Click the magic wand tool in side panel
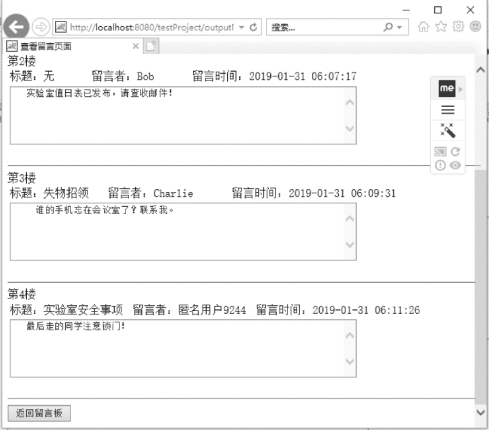The width and height of the screenshot is (489, 430). 448,130
